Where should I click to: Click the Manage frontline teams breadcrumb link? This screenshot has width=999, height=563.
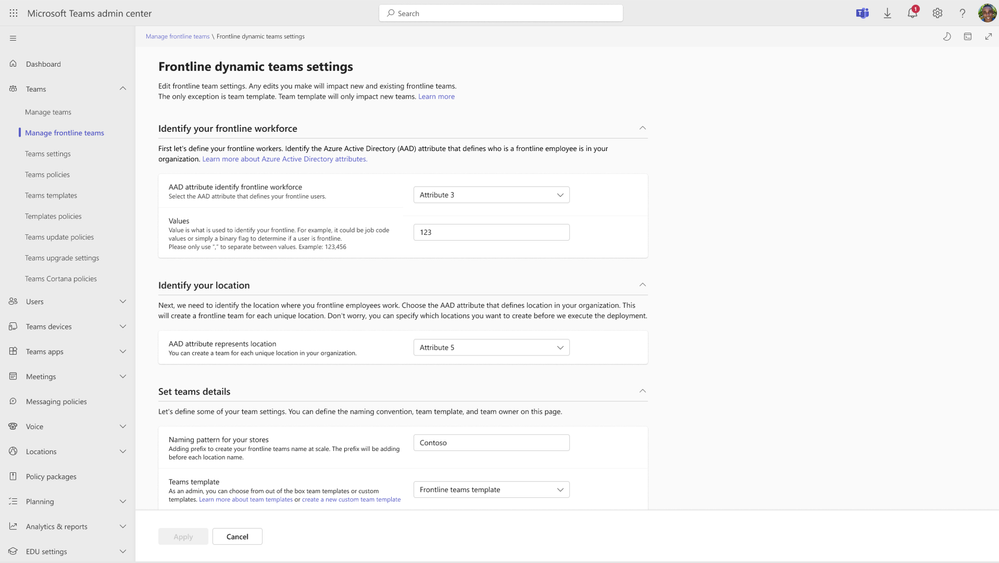point(177,36)
